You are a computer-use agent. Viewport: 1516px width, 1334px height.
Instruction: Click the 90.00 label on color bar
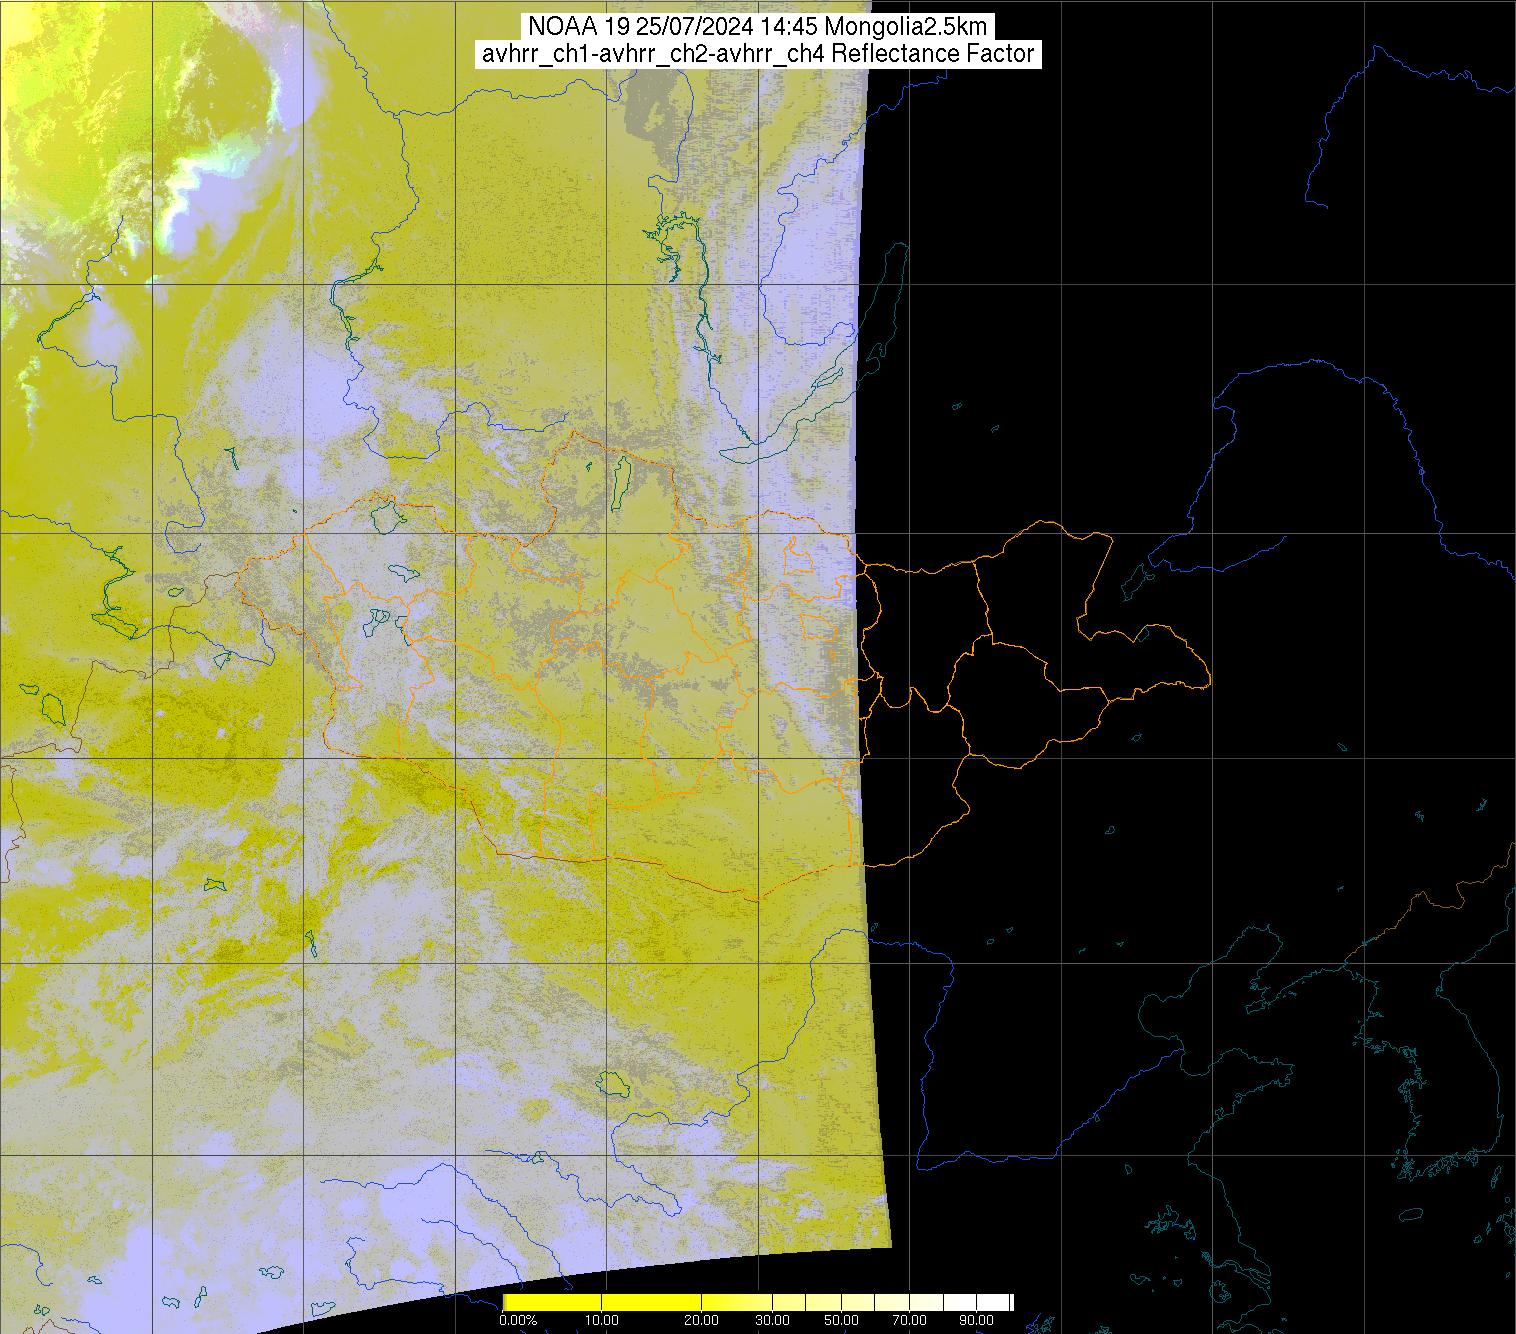tap(977, 1320)
